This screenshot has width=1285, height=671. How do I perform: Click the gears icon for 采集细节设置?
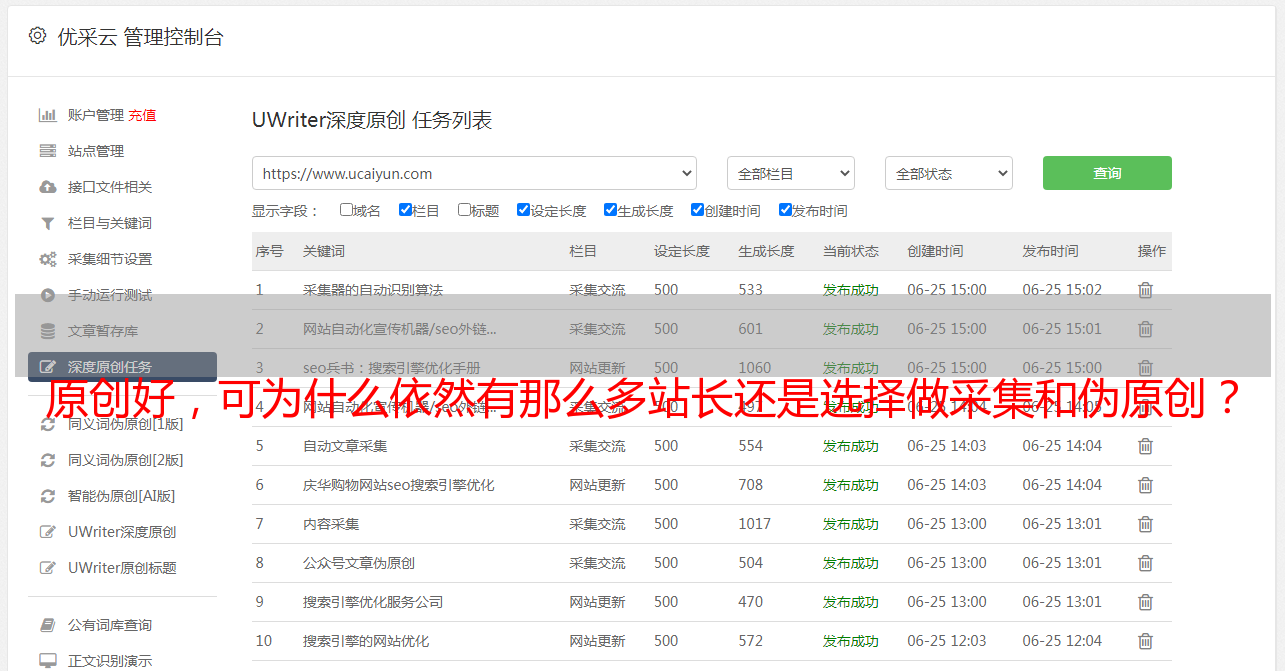(x=47, y=259)
